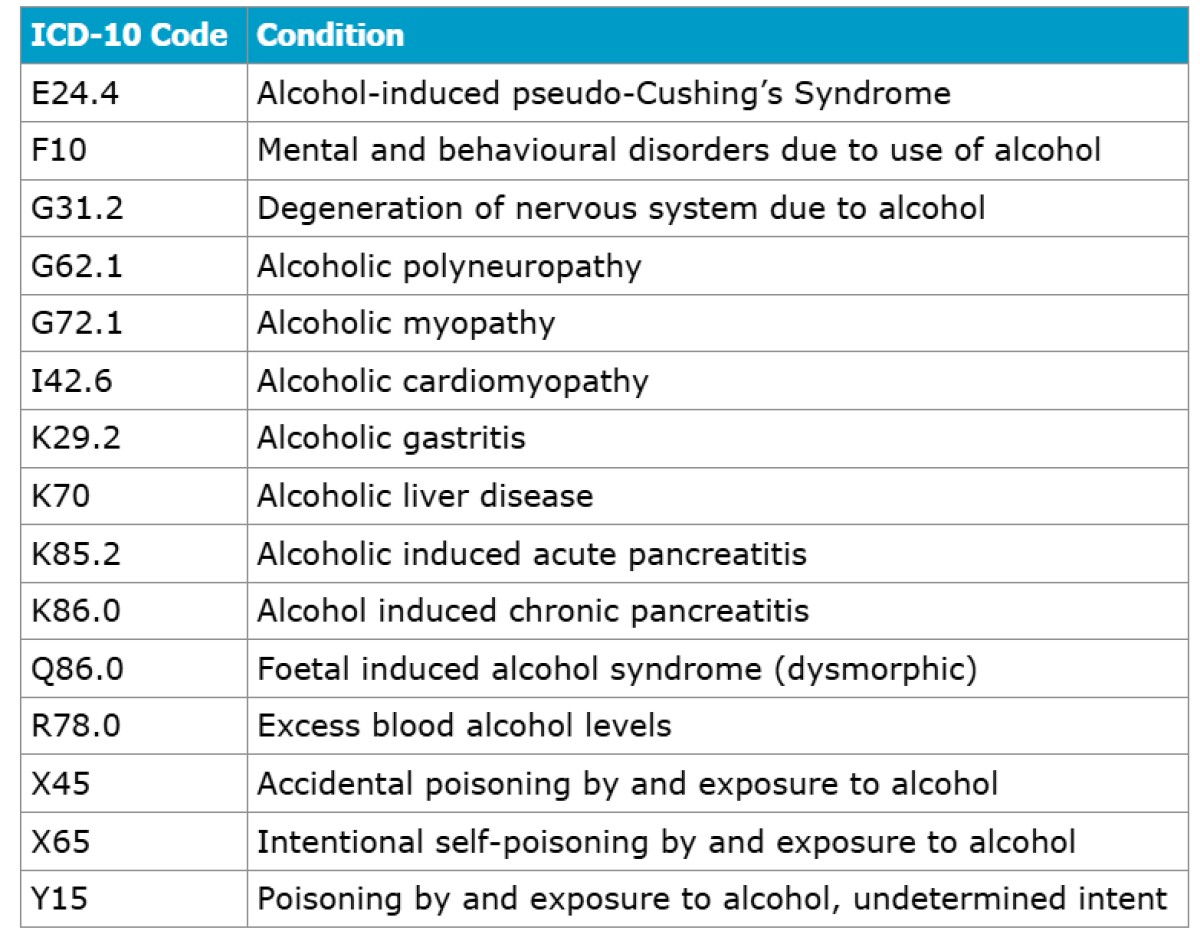Click Mental and behavioural disorders entry
This screenshot has height=934, width=1200.
679,150
